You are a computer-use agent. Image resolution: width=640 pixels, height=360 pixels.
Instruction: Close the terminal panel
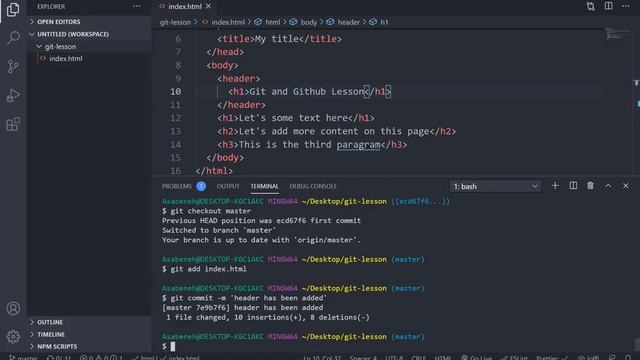click(626, 186)
